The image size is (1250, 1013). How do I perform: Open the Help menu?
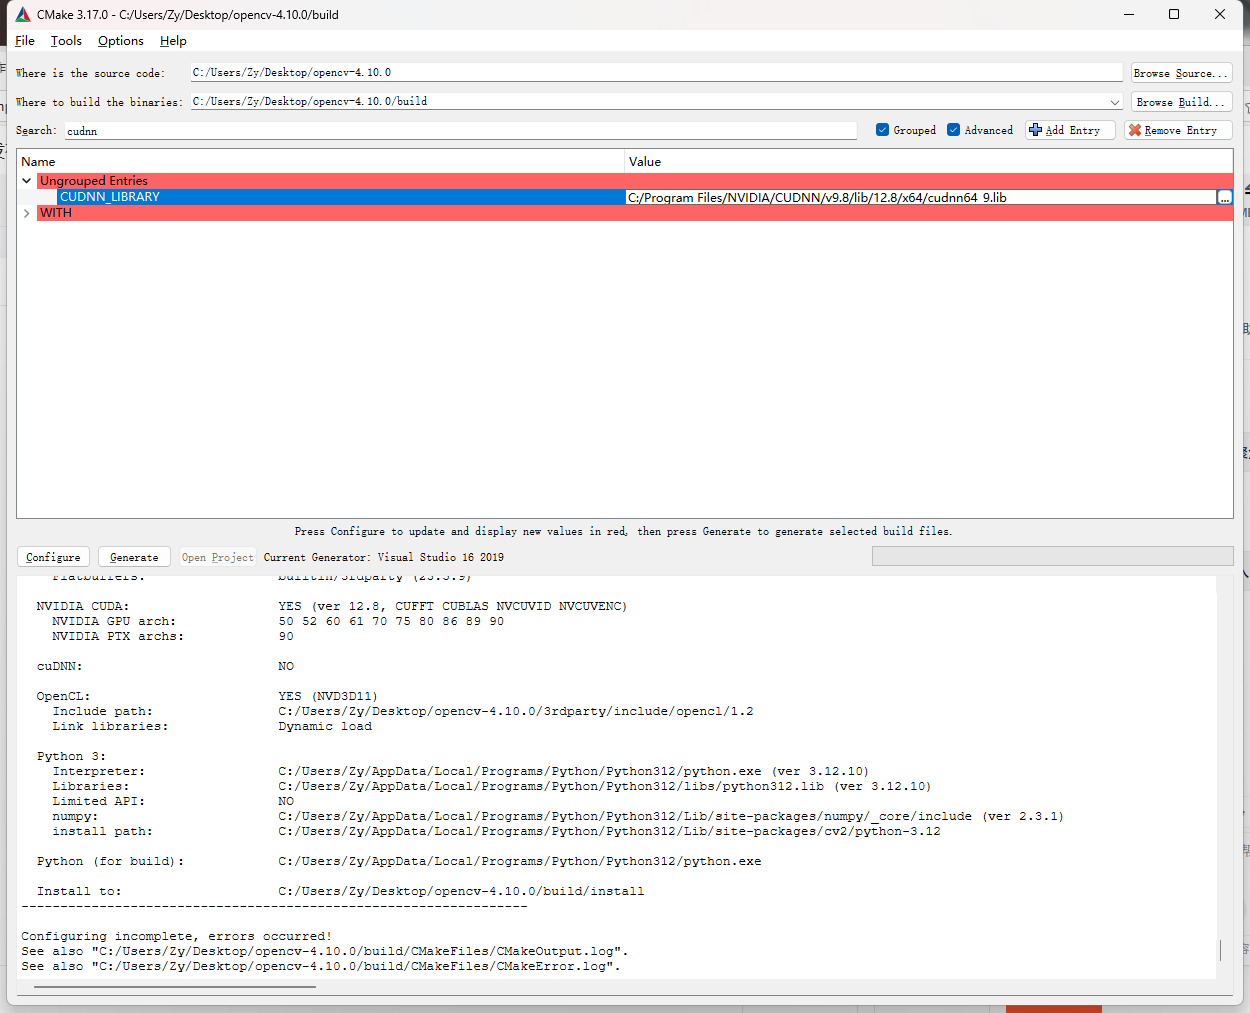point(173,41)
